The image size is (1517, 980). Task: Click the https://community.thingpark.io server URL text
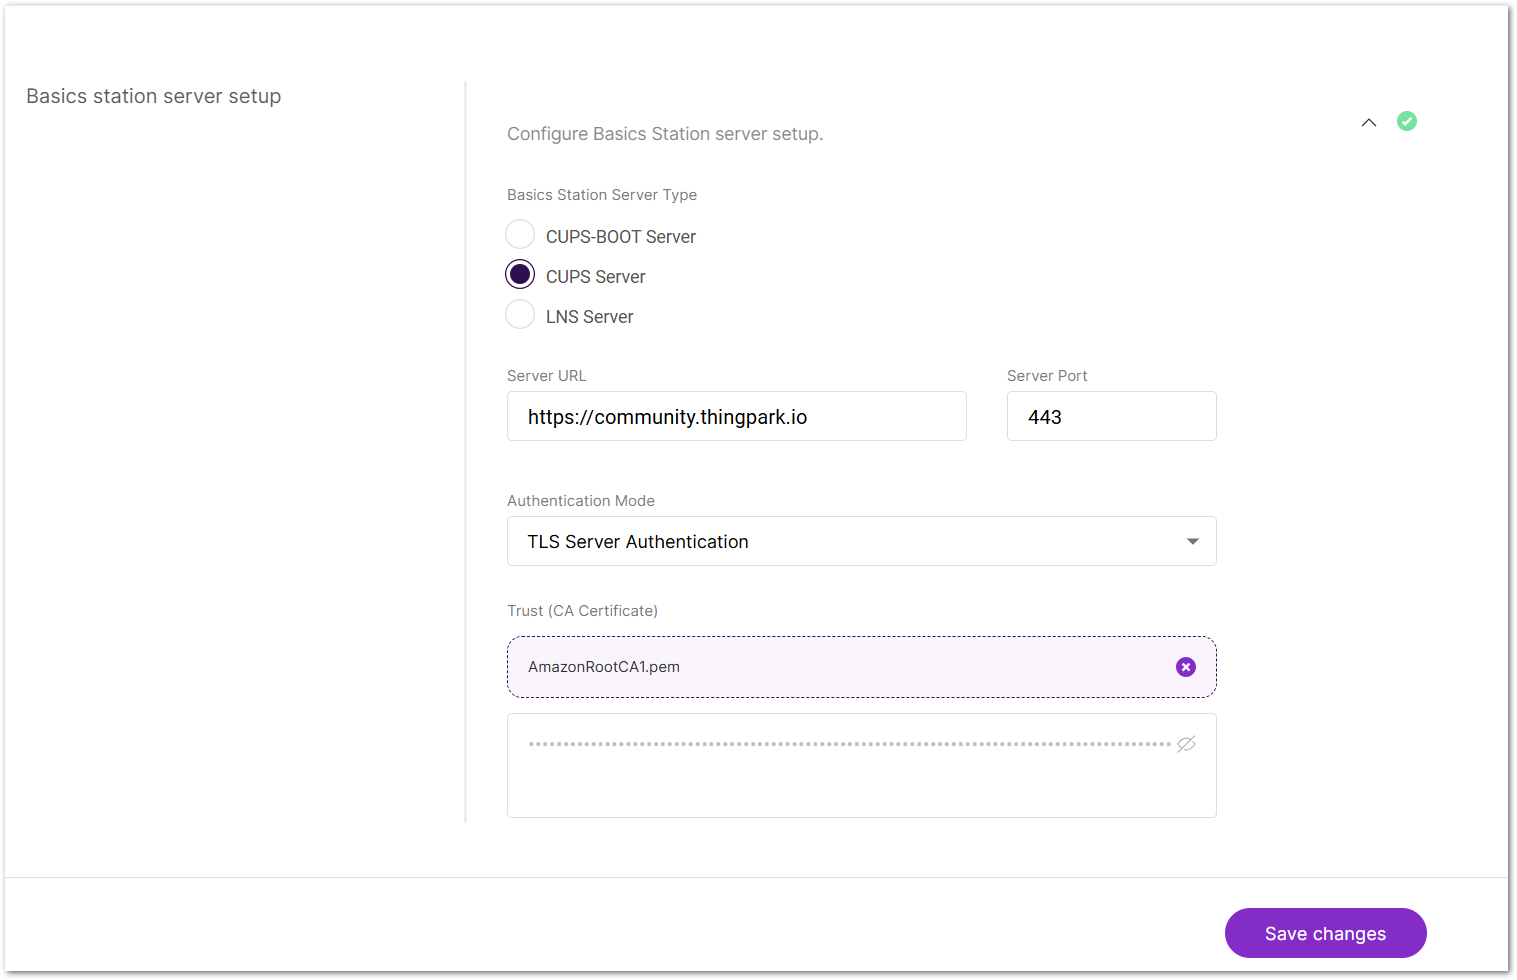tap(667, 416)
